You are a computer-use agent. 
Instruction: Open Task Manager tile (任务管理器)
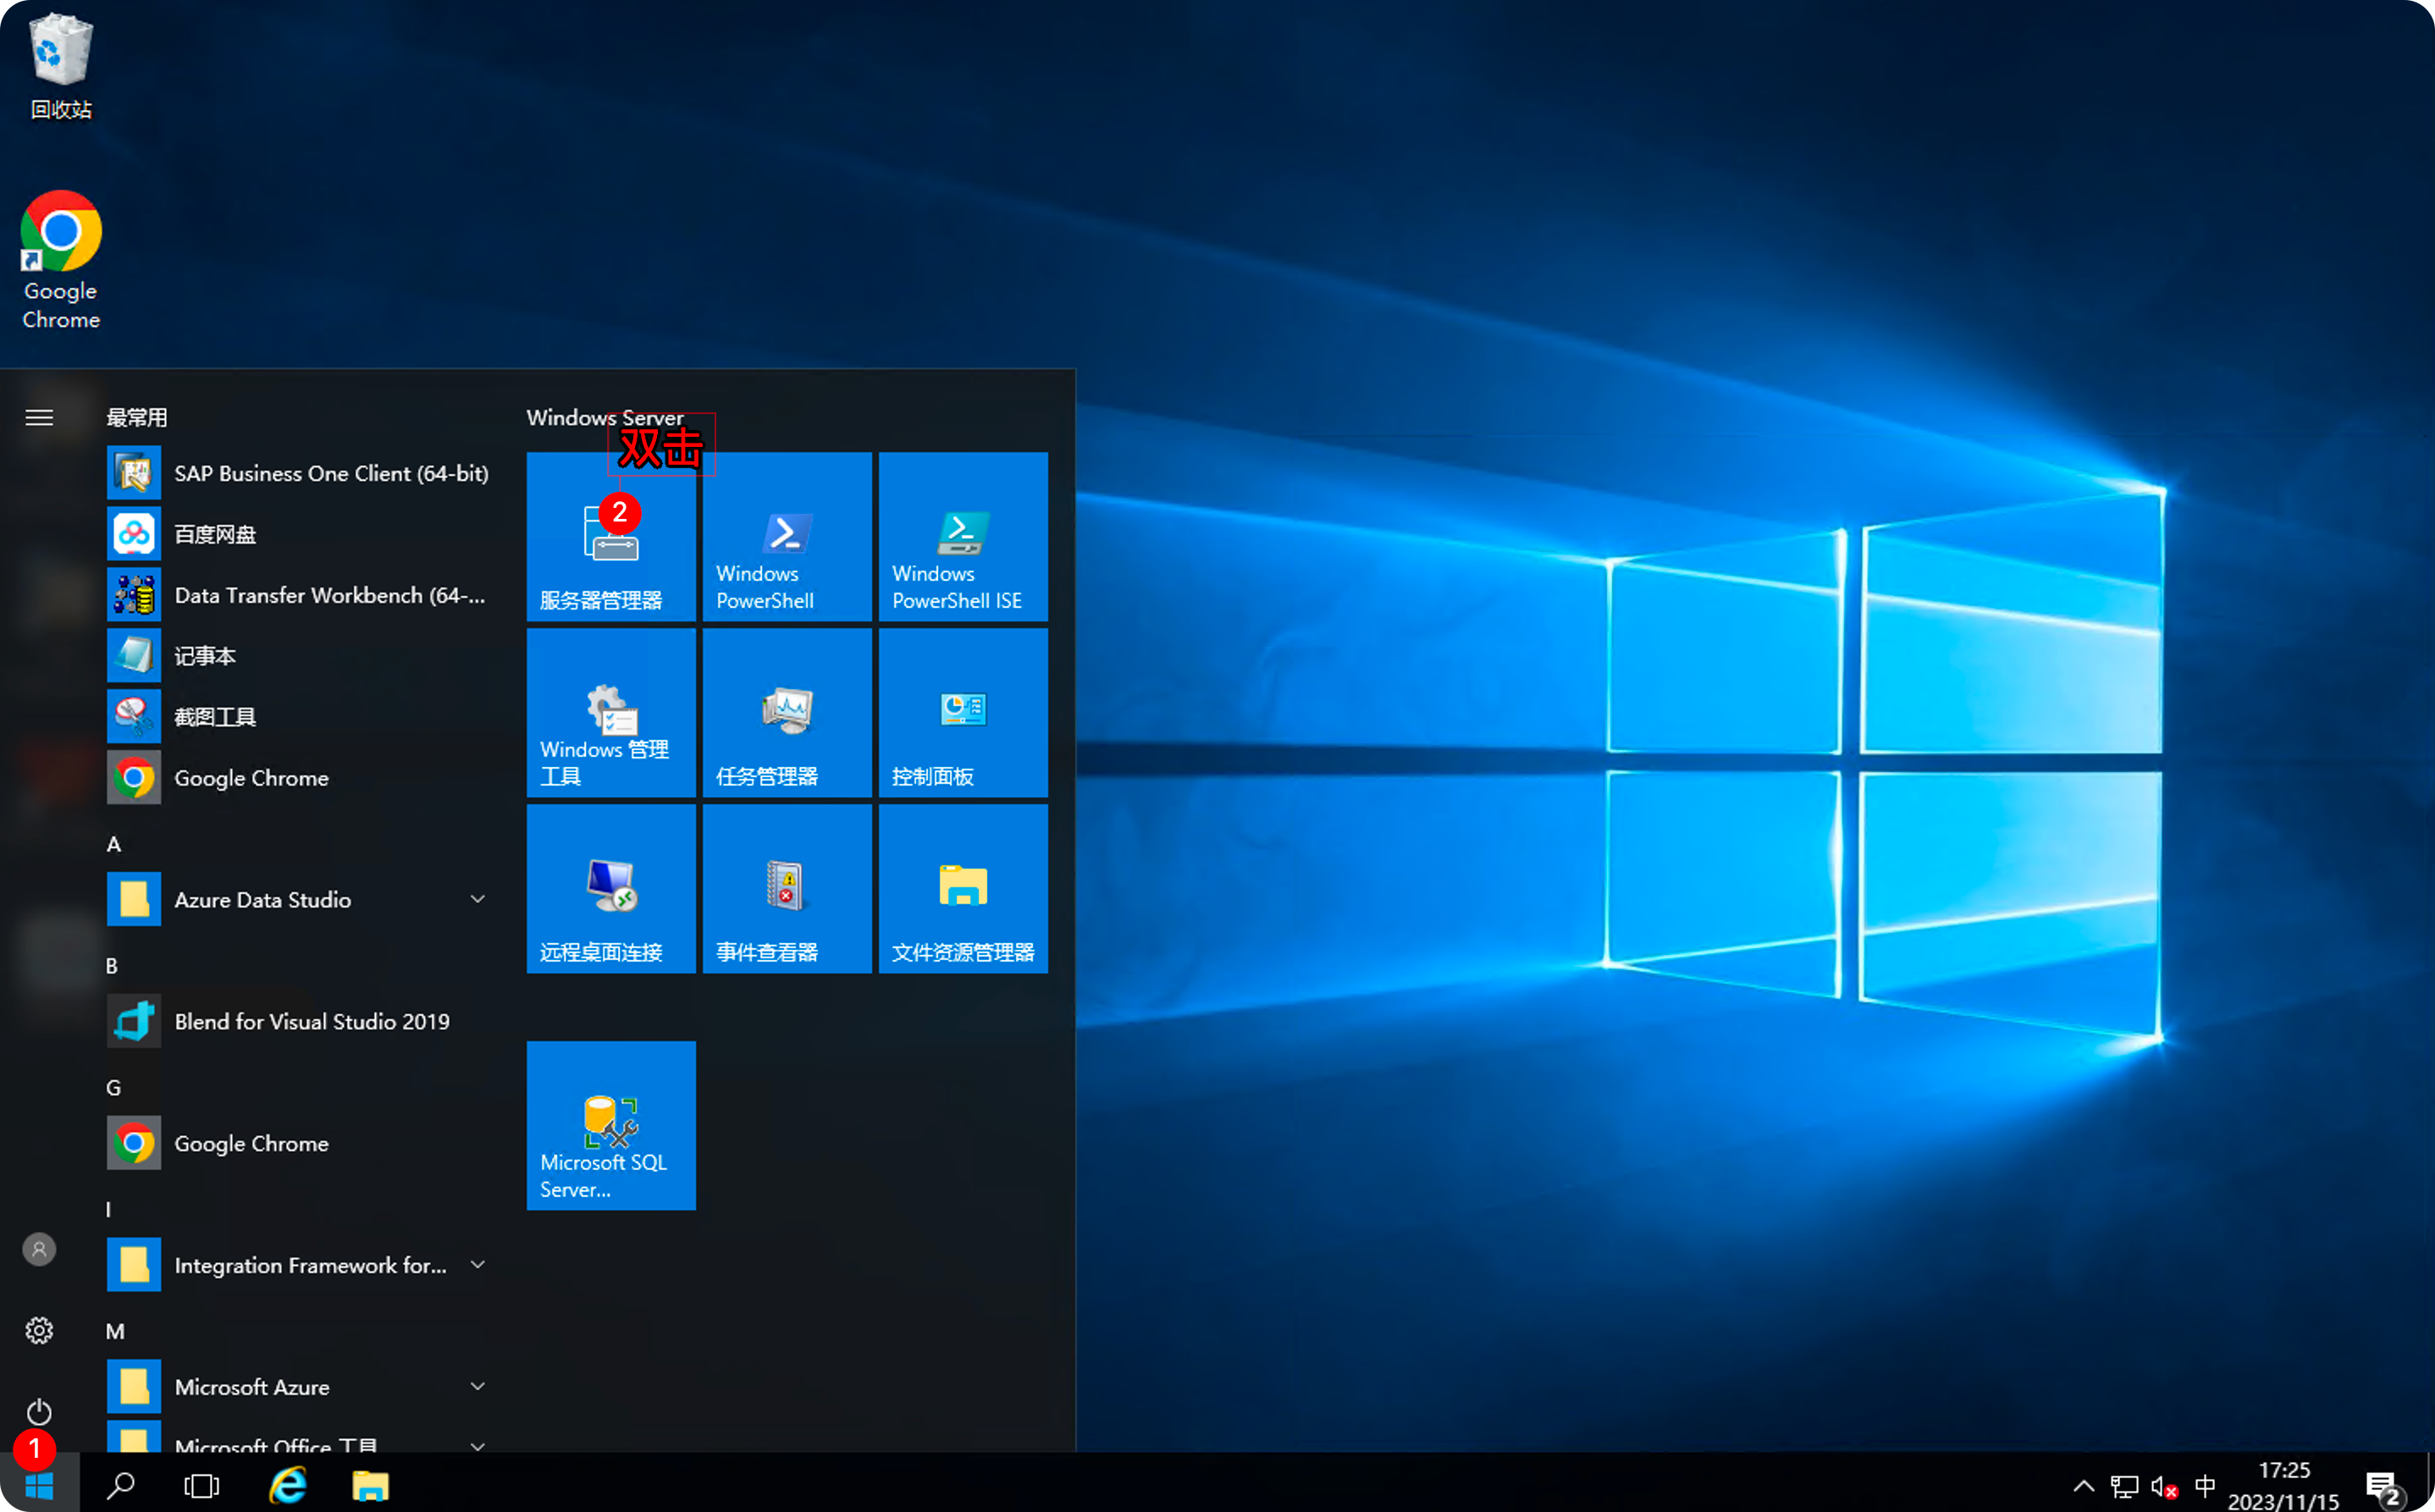click(x=787, y=713)
